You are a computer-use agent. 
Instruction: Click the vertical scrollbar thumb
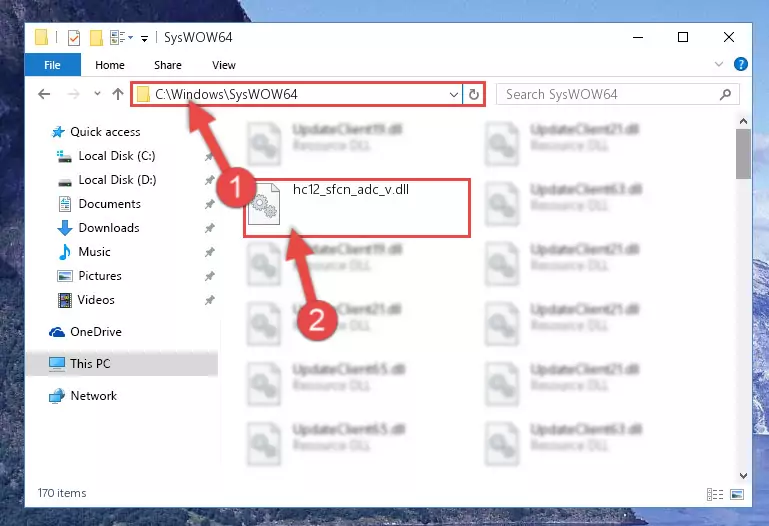[743, 154]
